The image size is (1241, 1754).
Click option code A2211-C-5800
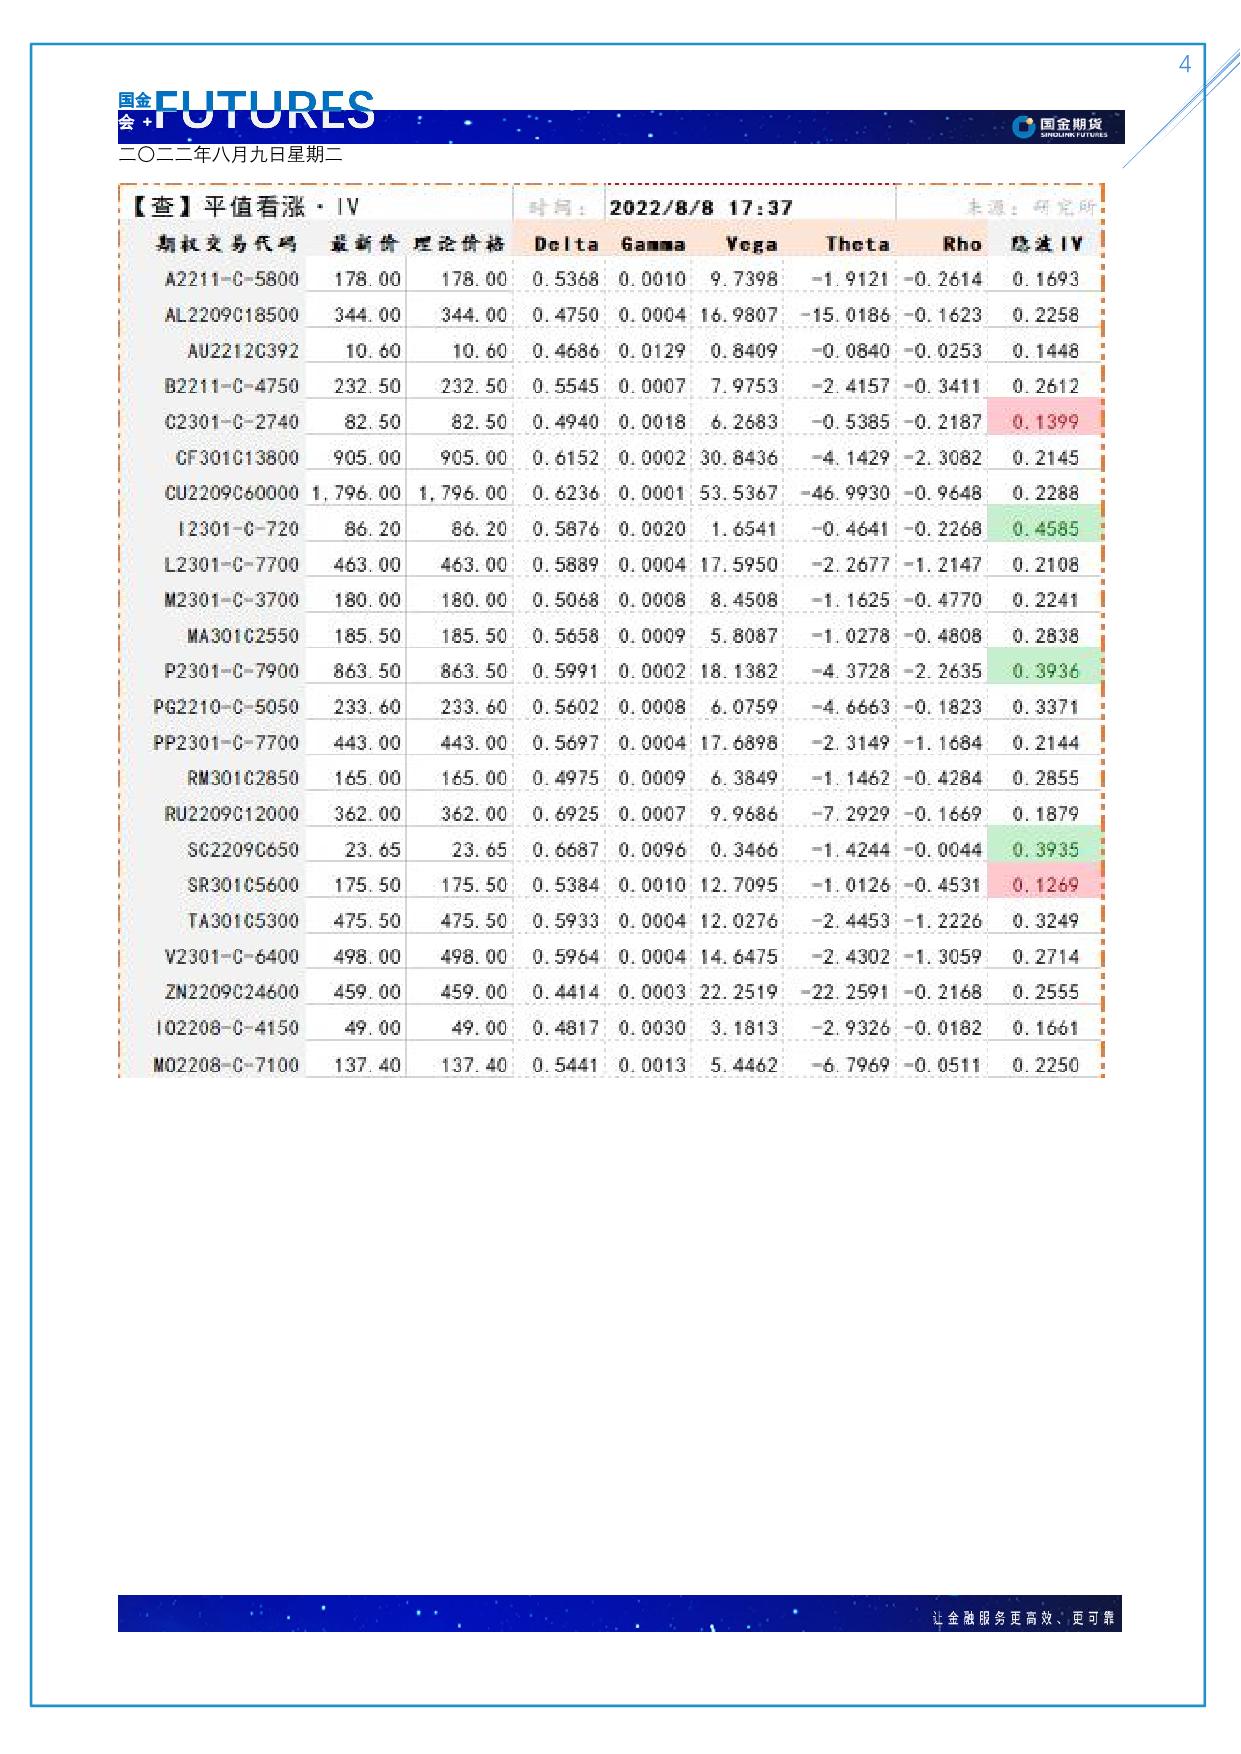pos(232,279)
